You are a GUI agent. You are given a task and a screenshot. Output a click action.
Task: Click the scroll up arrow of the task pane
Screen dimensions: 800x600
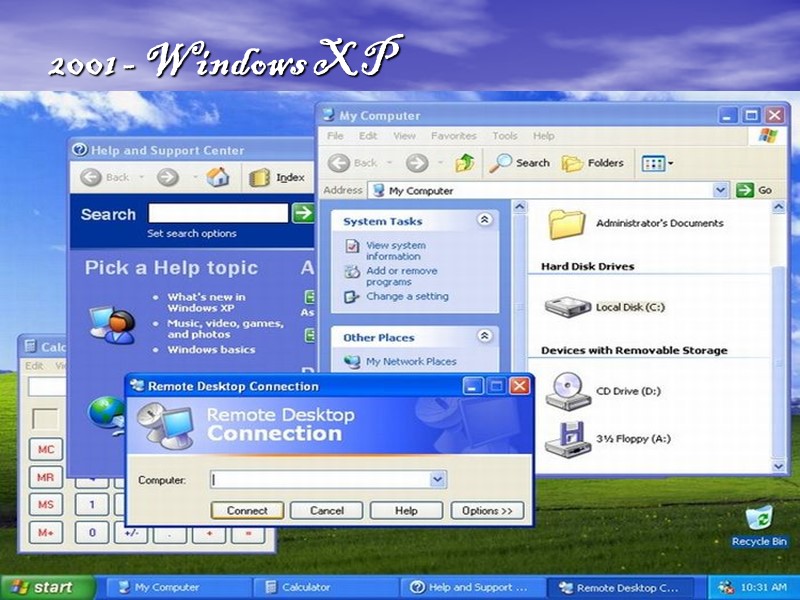point(519,207)
